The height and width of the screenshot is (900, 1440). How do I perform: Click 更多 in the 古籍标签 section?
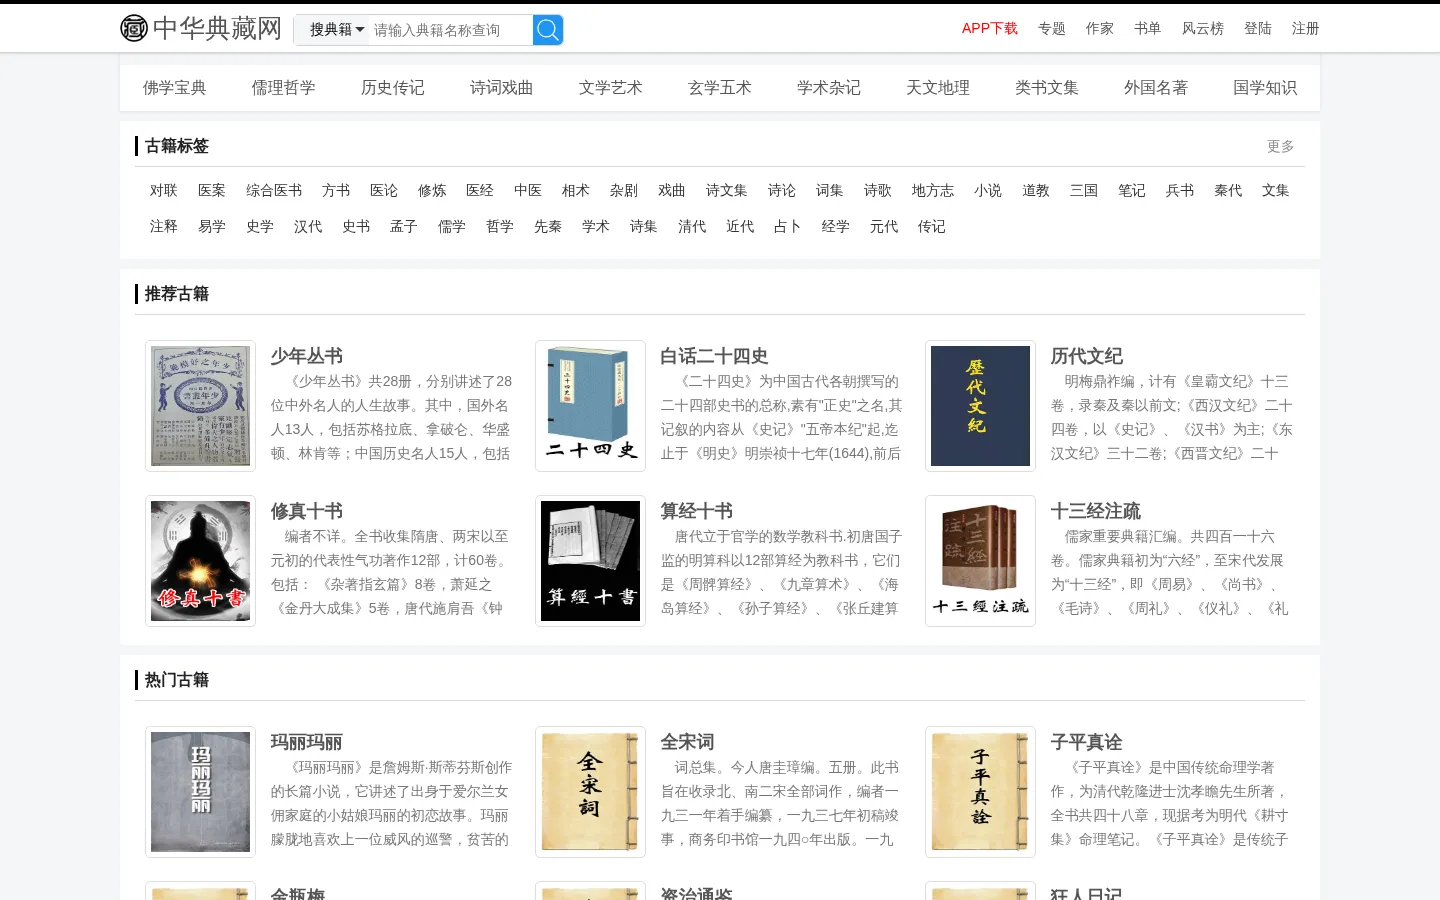click(x=1281, y=147)
